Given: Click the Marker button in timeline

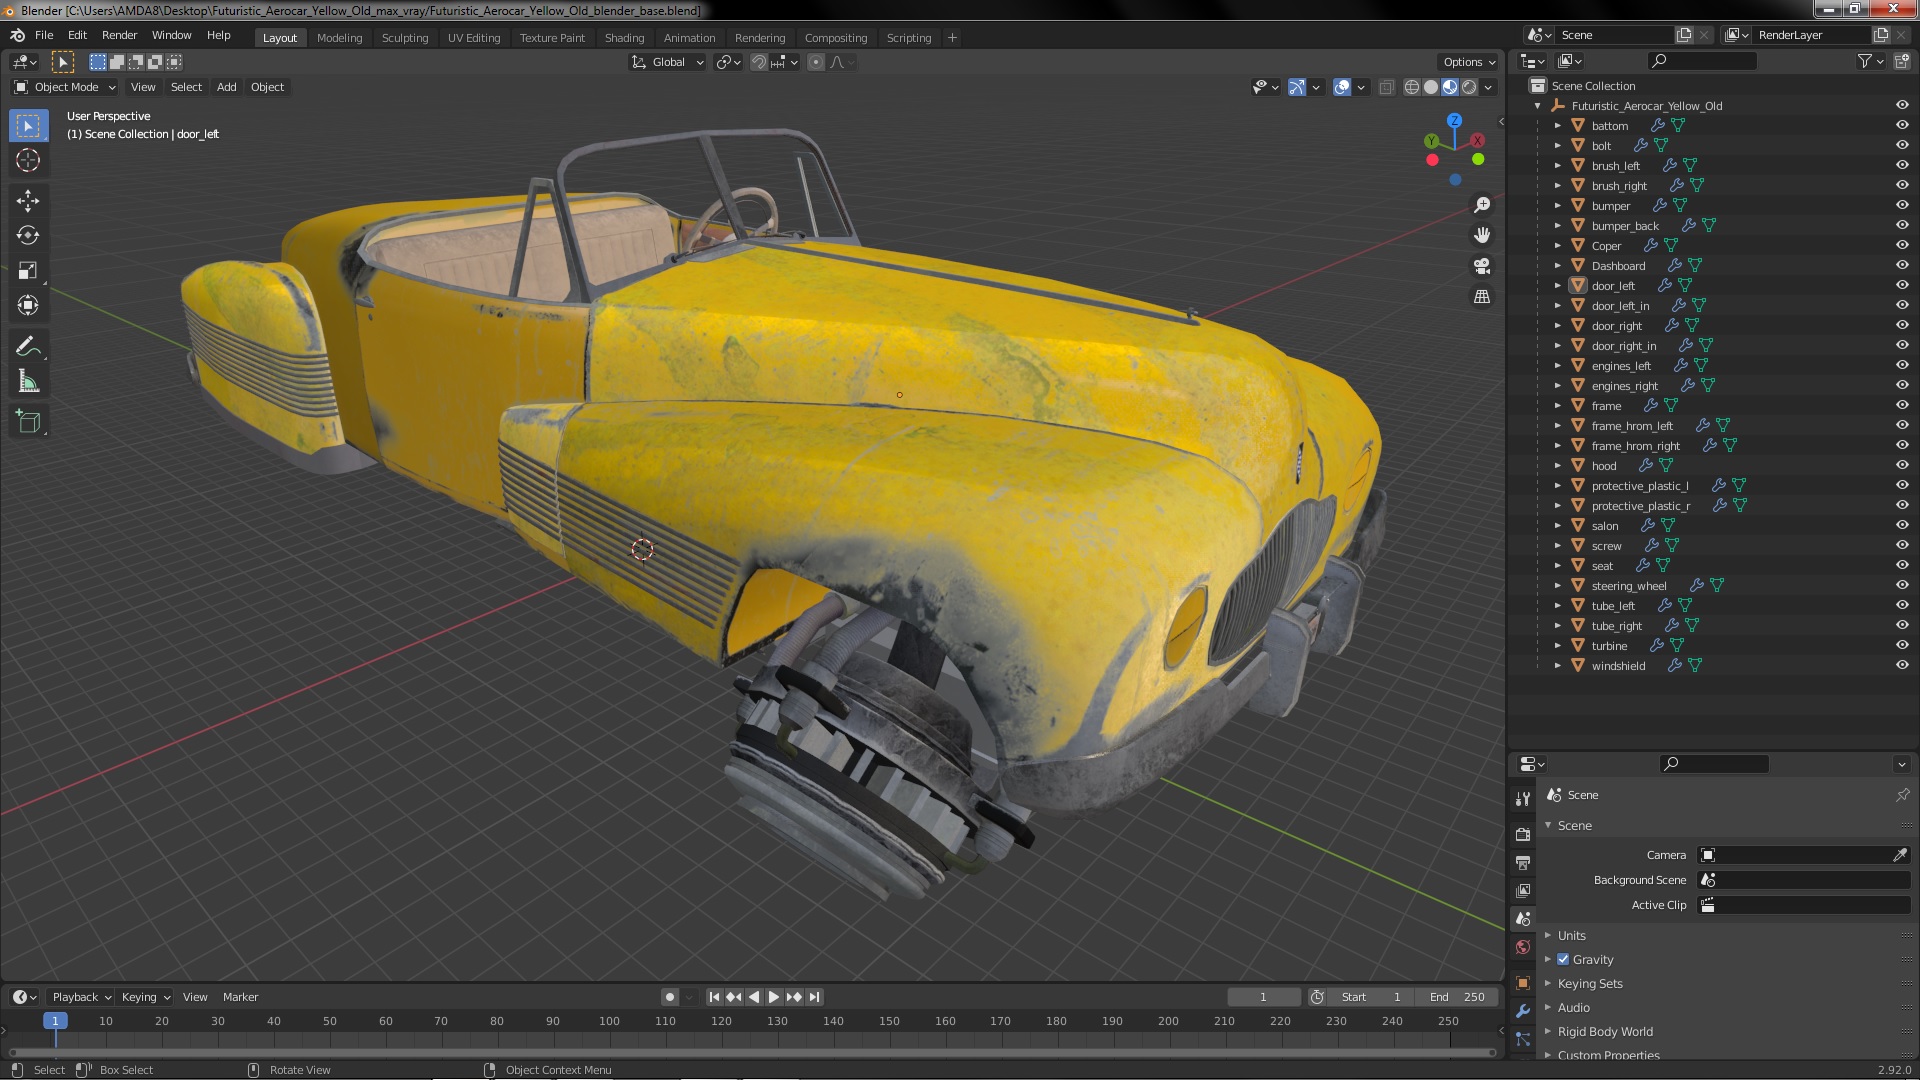Looking at the screenshot, I should tap(240, 997).
